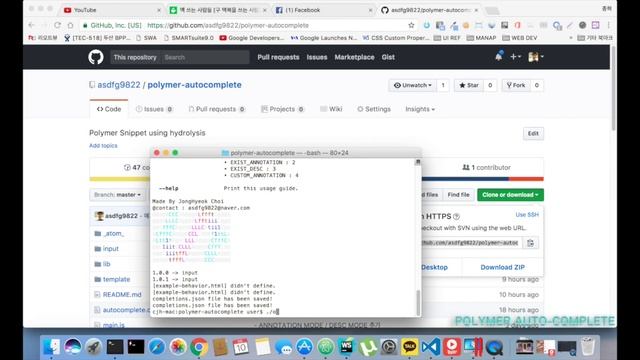Open WebStorm in the Dock
Viewport: 640px width, 360px height.
[347, 347]
